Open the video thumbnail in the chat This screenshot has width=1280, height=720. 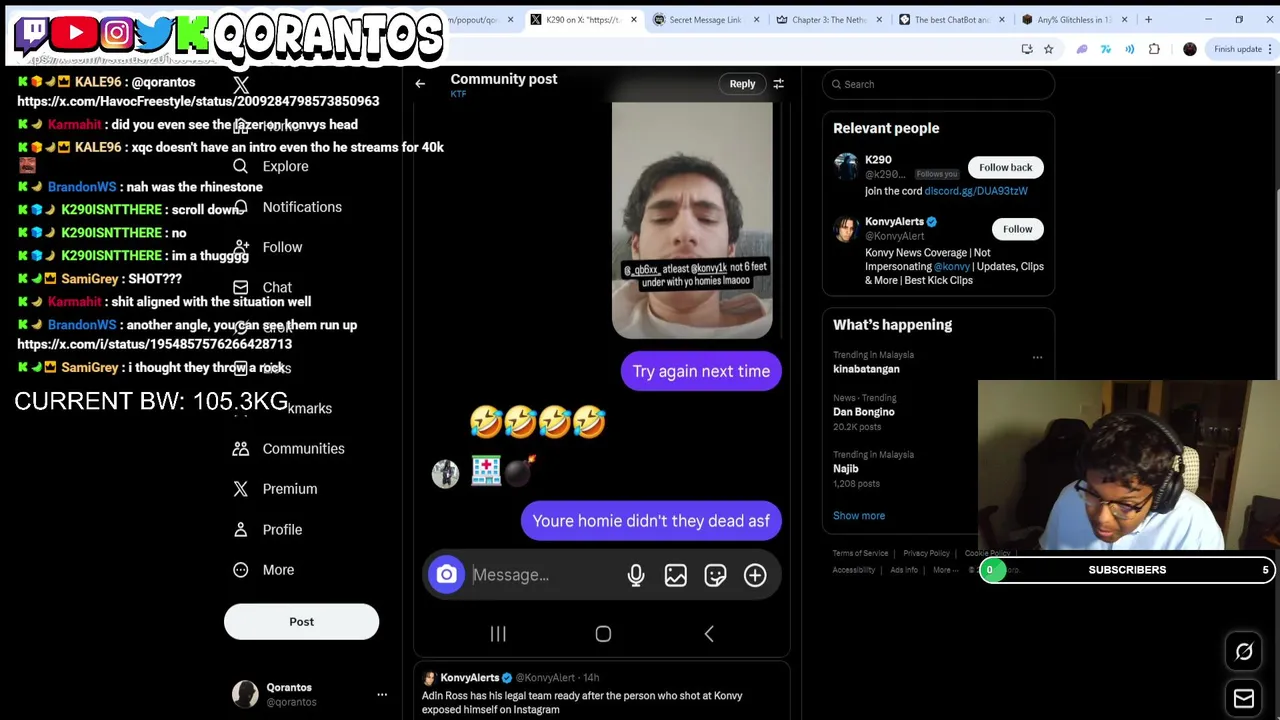692,220
